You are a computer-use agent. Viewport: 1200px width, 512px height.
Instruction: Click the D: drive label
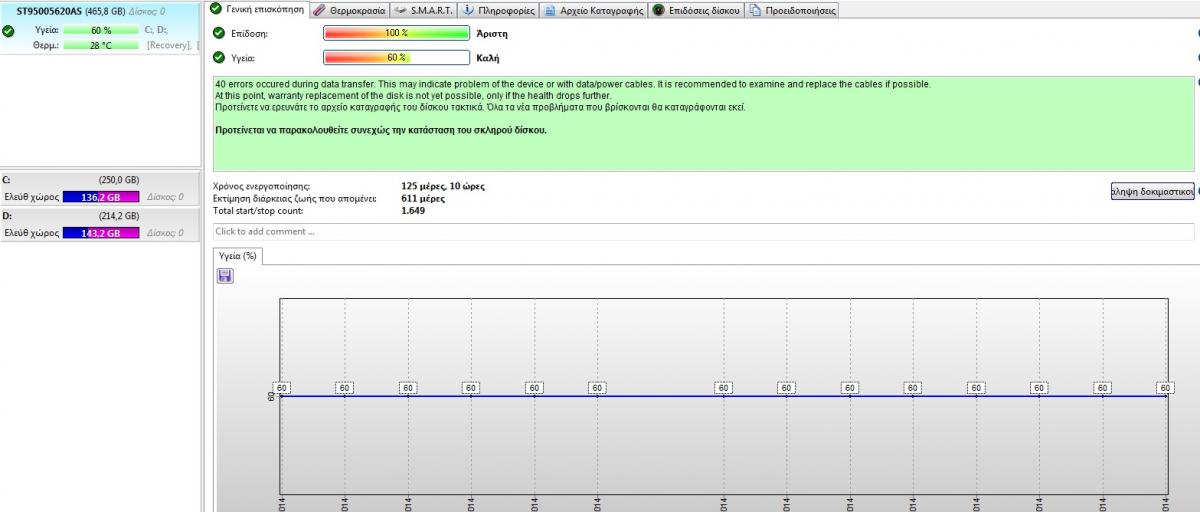[8, 216]
